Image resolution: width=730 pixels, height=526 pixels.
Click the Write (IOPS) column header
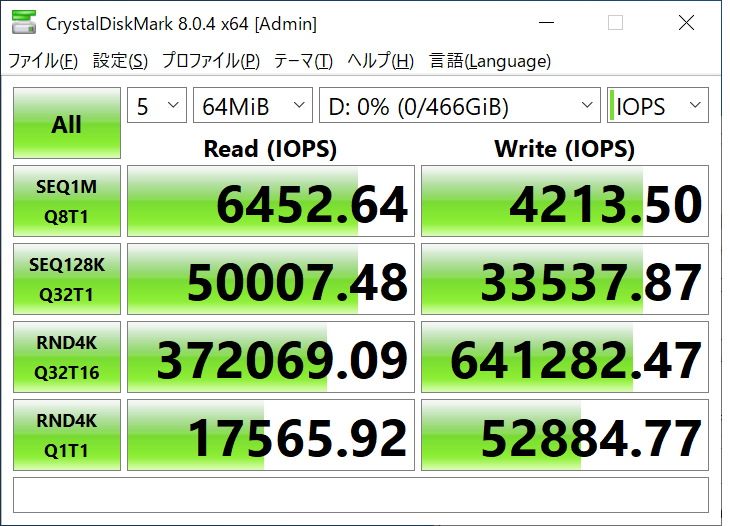tap(564, 149)
